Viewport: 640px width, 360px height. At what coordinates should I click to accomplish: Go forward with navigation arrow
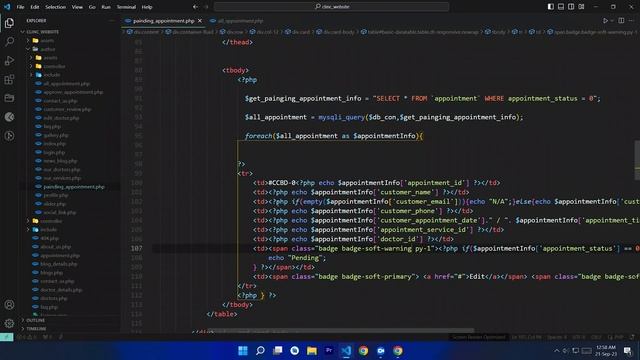tap(206, 7)
